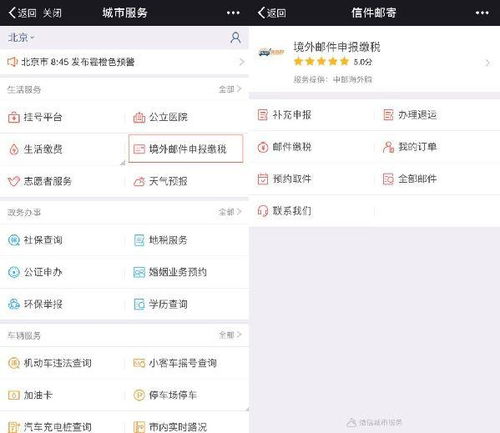Tap the five-star 5.0分 rating
This screenshot has height=433, width=500.
point(333,62)
